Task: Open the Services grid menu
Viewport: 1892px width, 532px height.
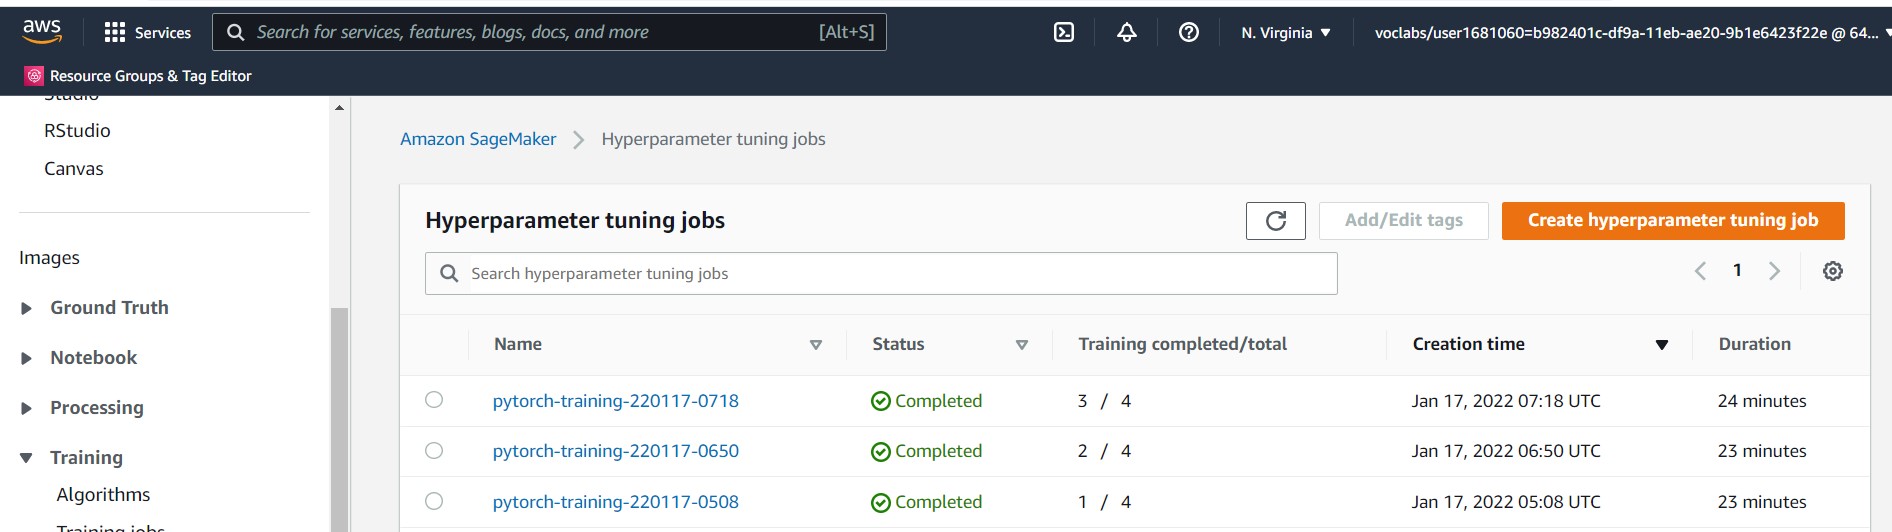Action: point(115,32)
